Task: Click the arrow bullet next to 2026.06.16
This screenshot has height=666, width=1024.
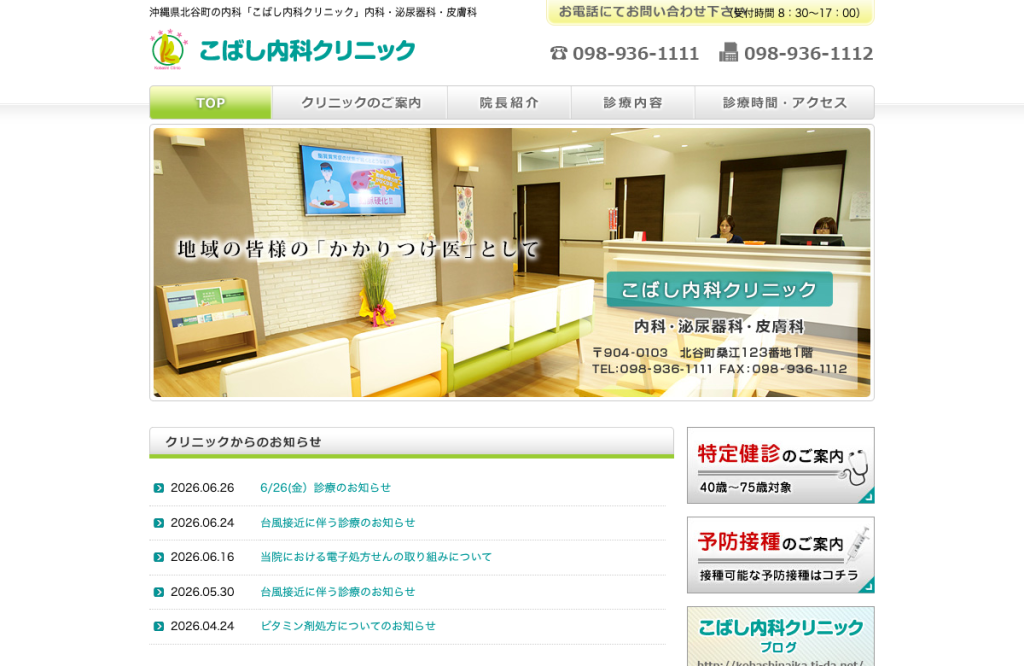Action: pos(159,557)
